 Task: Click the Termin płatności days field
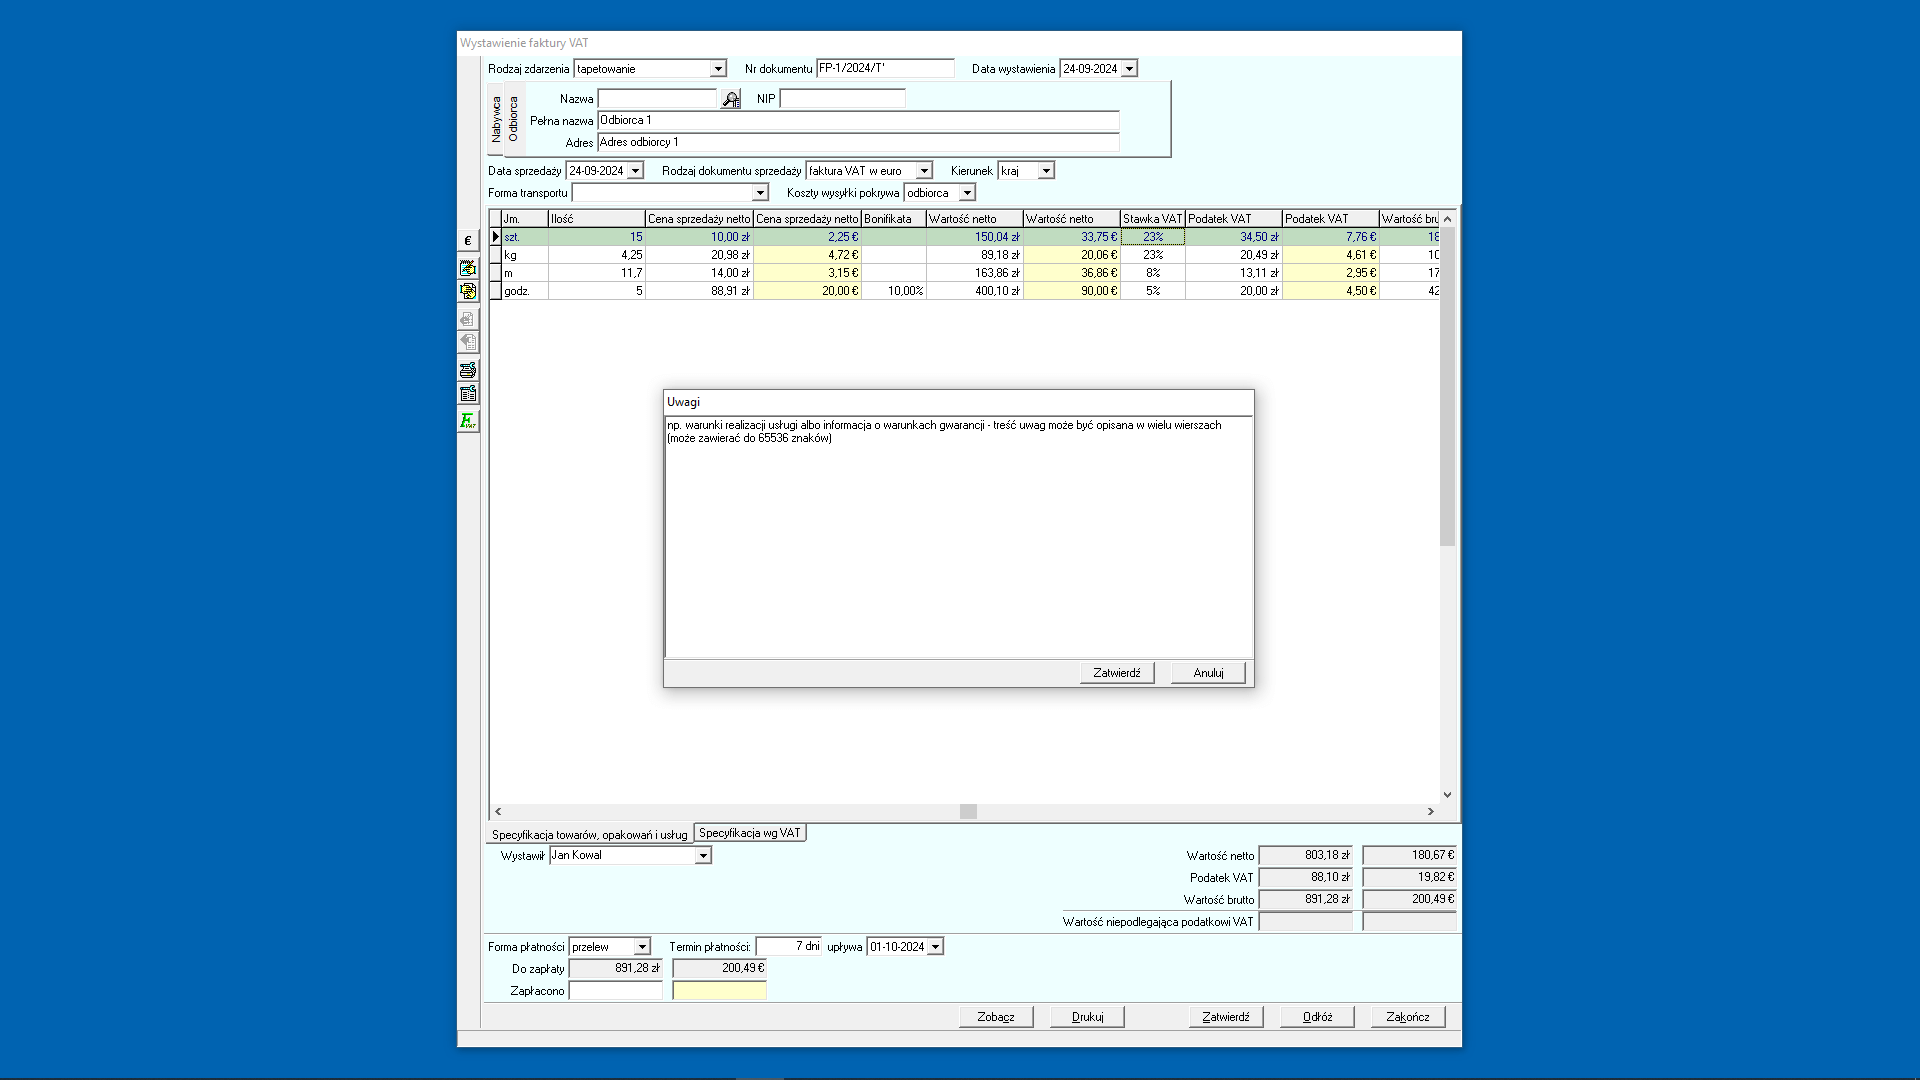click(788, 947)
